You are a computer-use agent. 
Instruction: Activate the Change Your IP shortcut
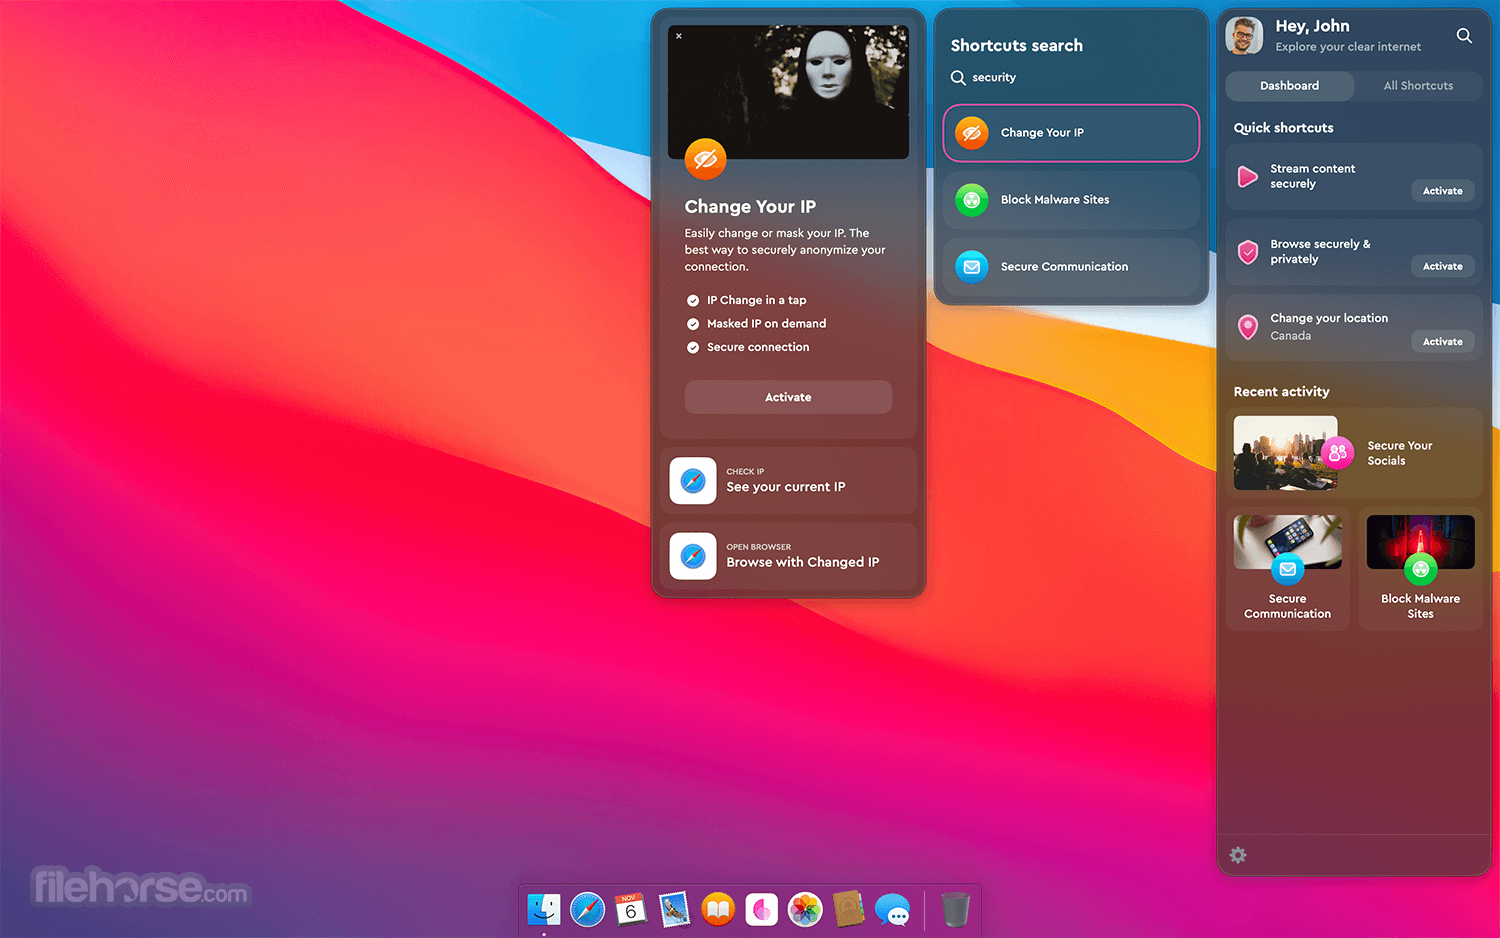pyautogui.click(x=788, y=397)
